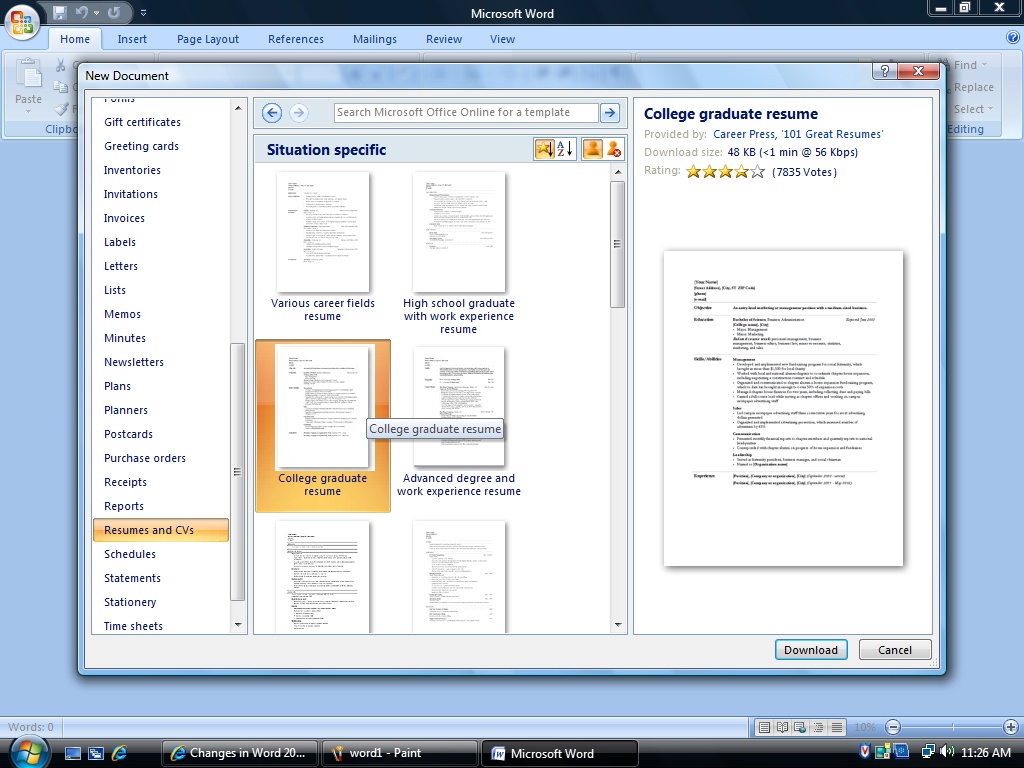Viewport: 1024px width, 768px height.
Task: Click template gallery scroll down arrow
Action: 618,625
